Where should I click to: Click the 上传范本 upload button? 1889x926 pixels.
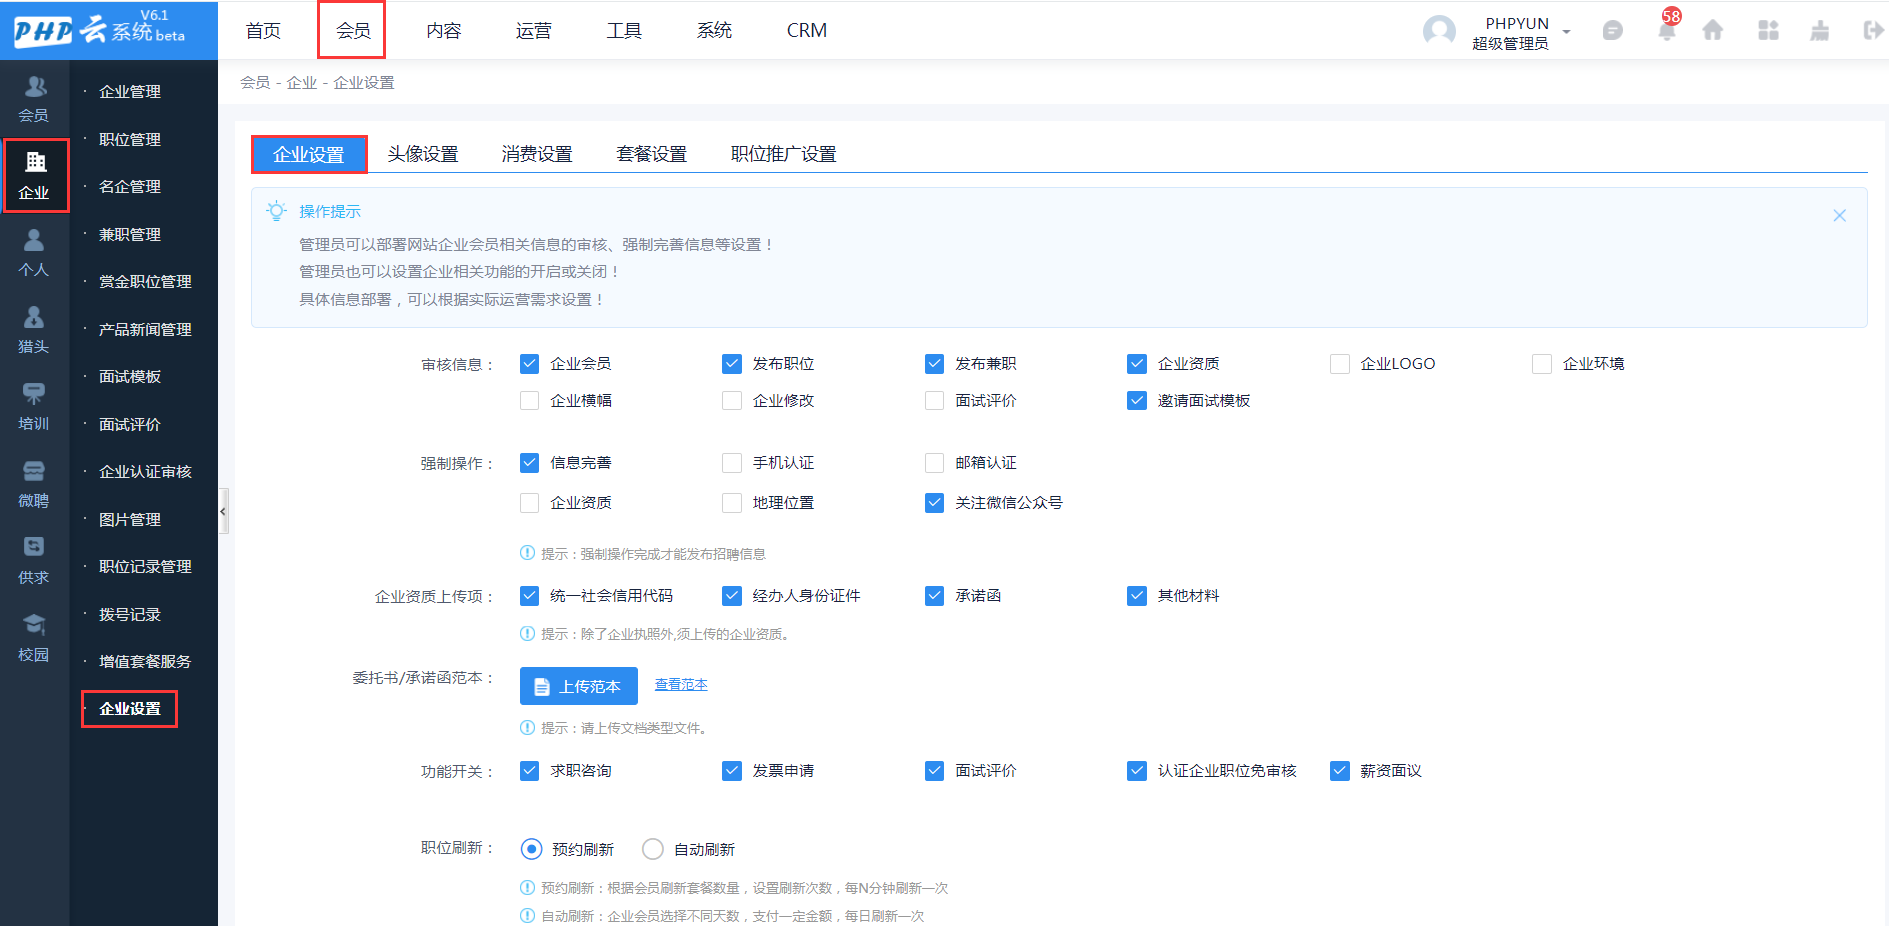tap(579, 686)
